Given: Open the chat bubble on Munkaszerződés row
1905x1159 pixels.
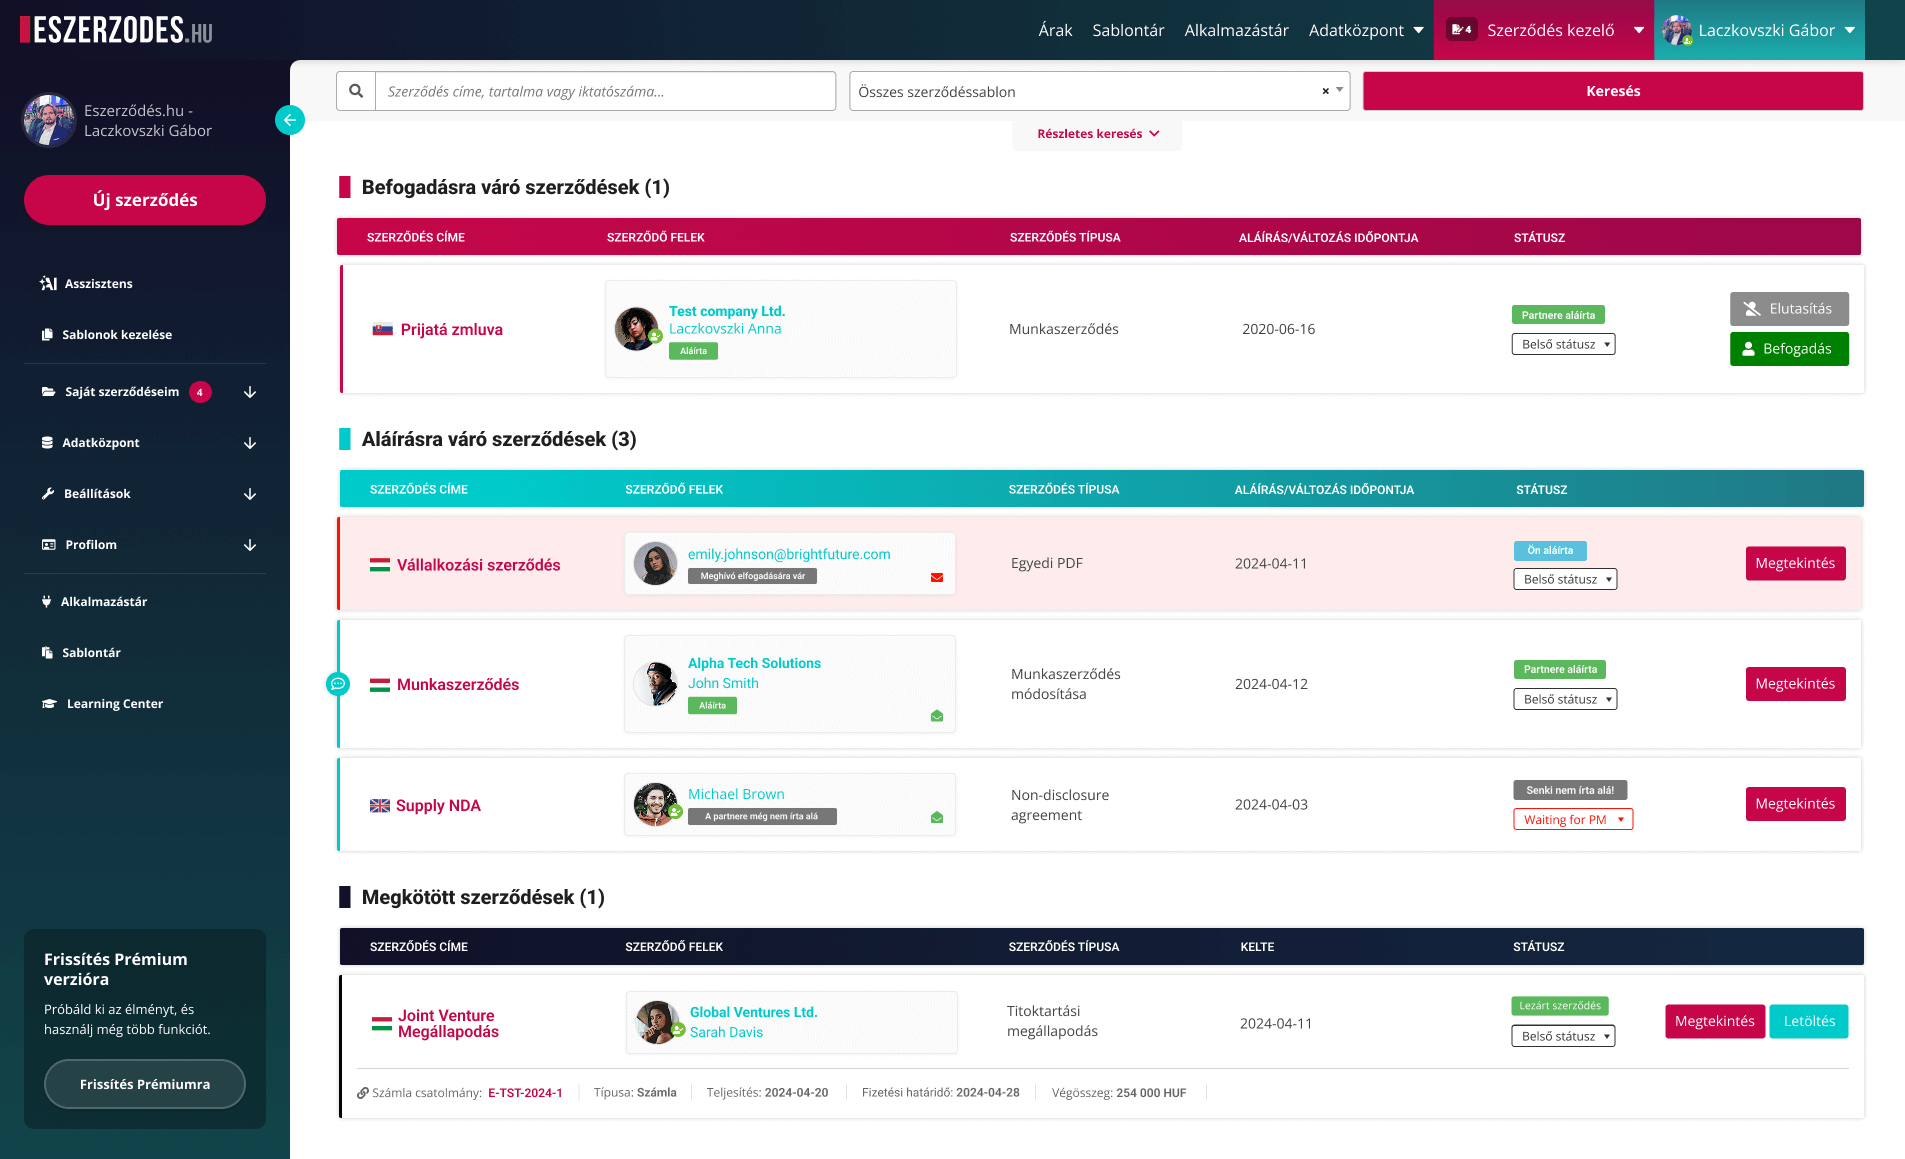Looking at the screenshot, I should tap(338, 684).
